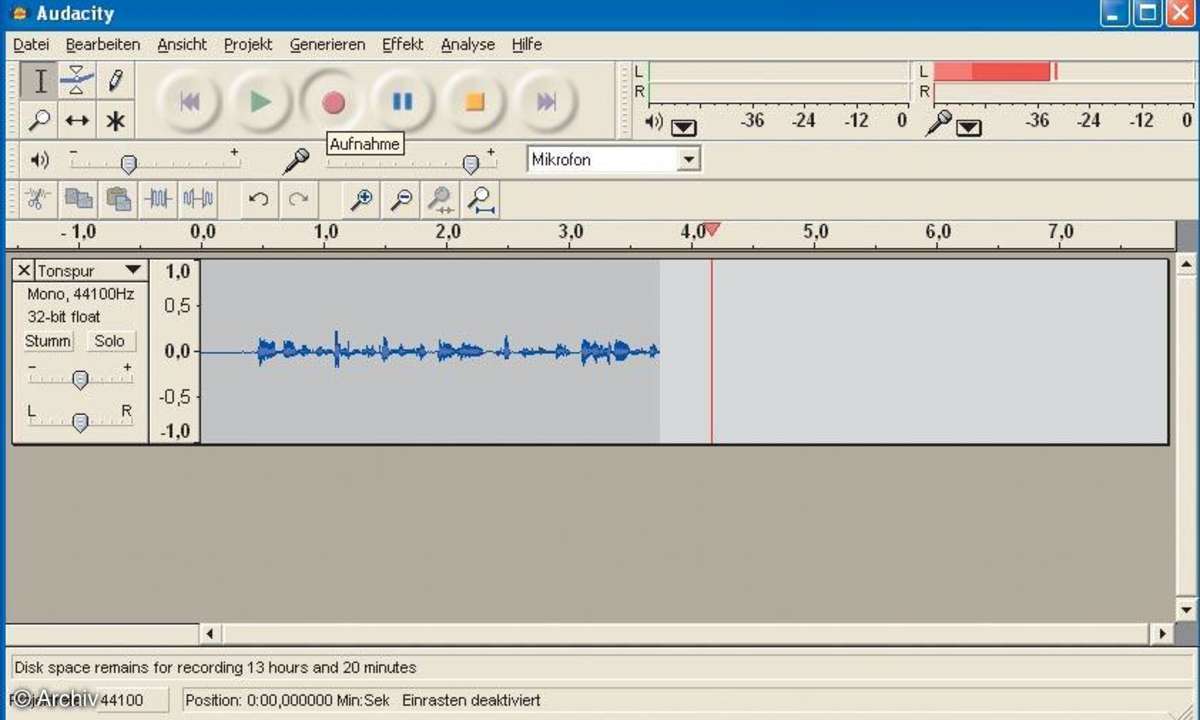Click the Paste clipboard icon
Viewport: 1200px width, 720px height.
click(118, 199)
